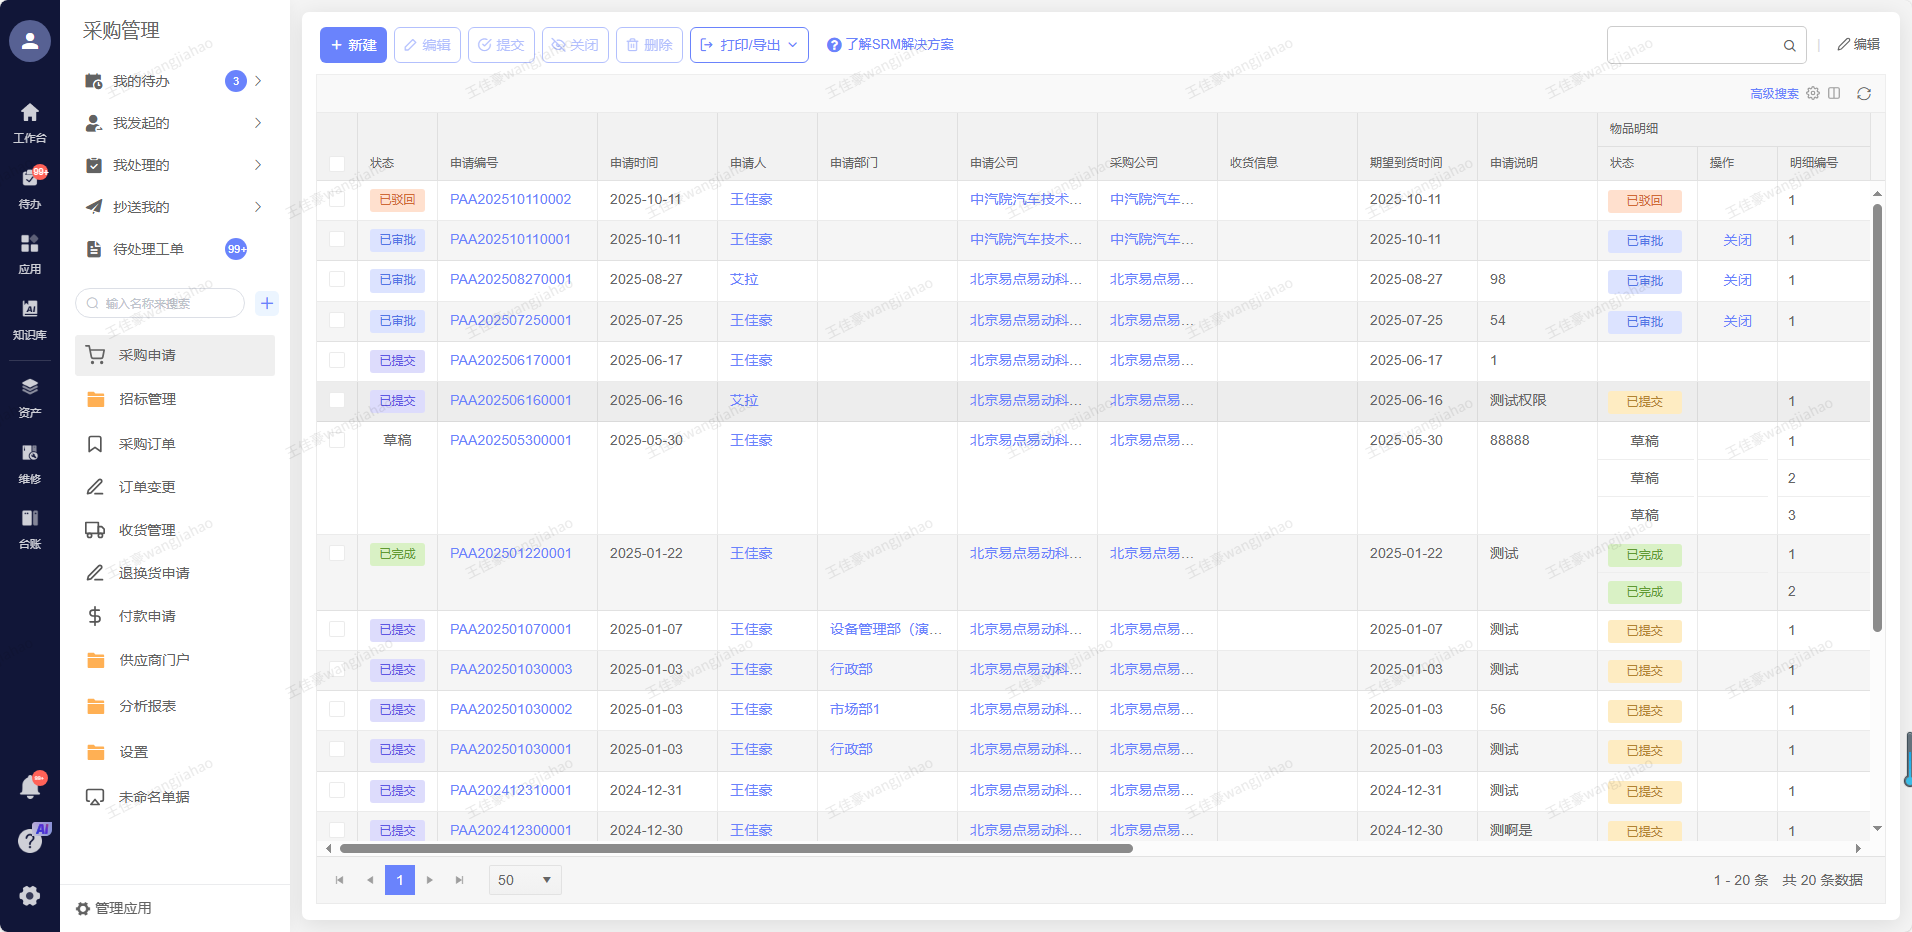1912x932 pixels.
Task: Open the 知识库 icon in the left rail
Action: point(30,318)
